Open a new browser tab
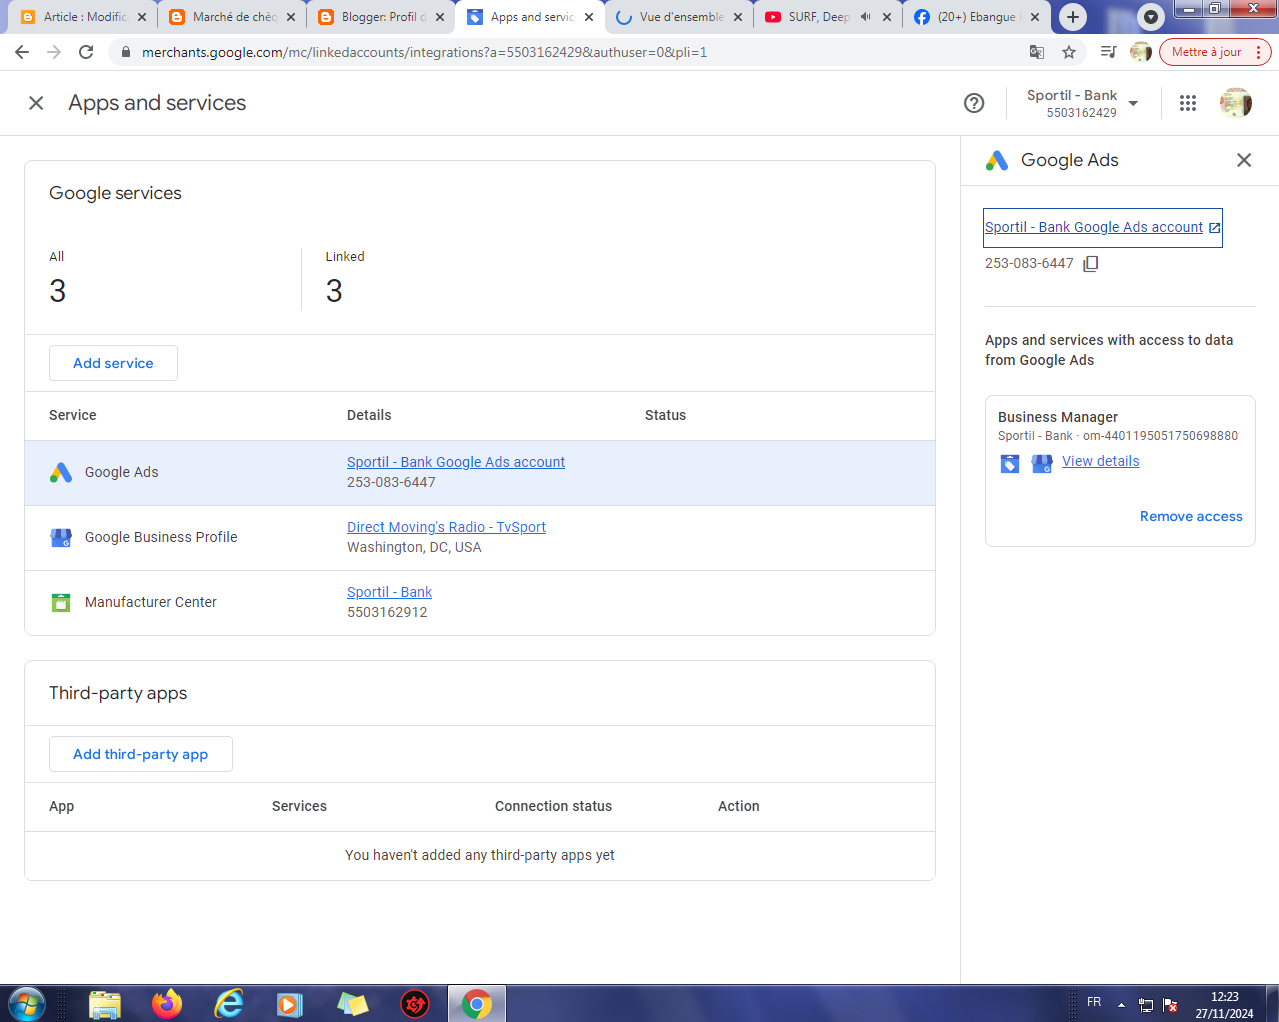Image resolution: width=1279 pixels, height=1022 pixels. 1073,17
